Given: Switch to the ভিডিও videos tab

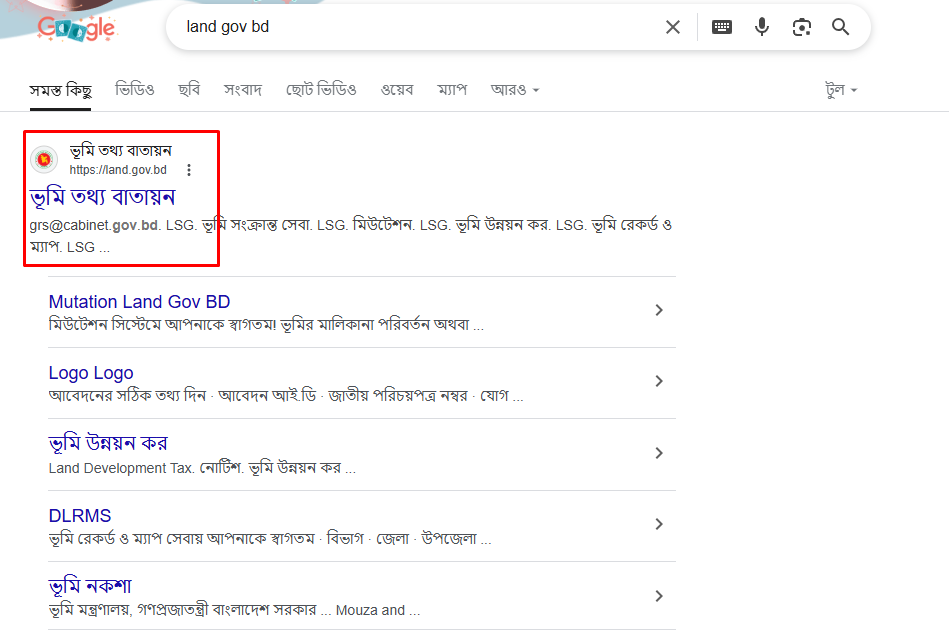Looking at the screenshot, I should [134, 90].
